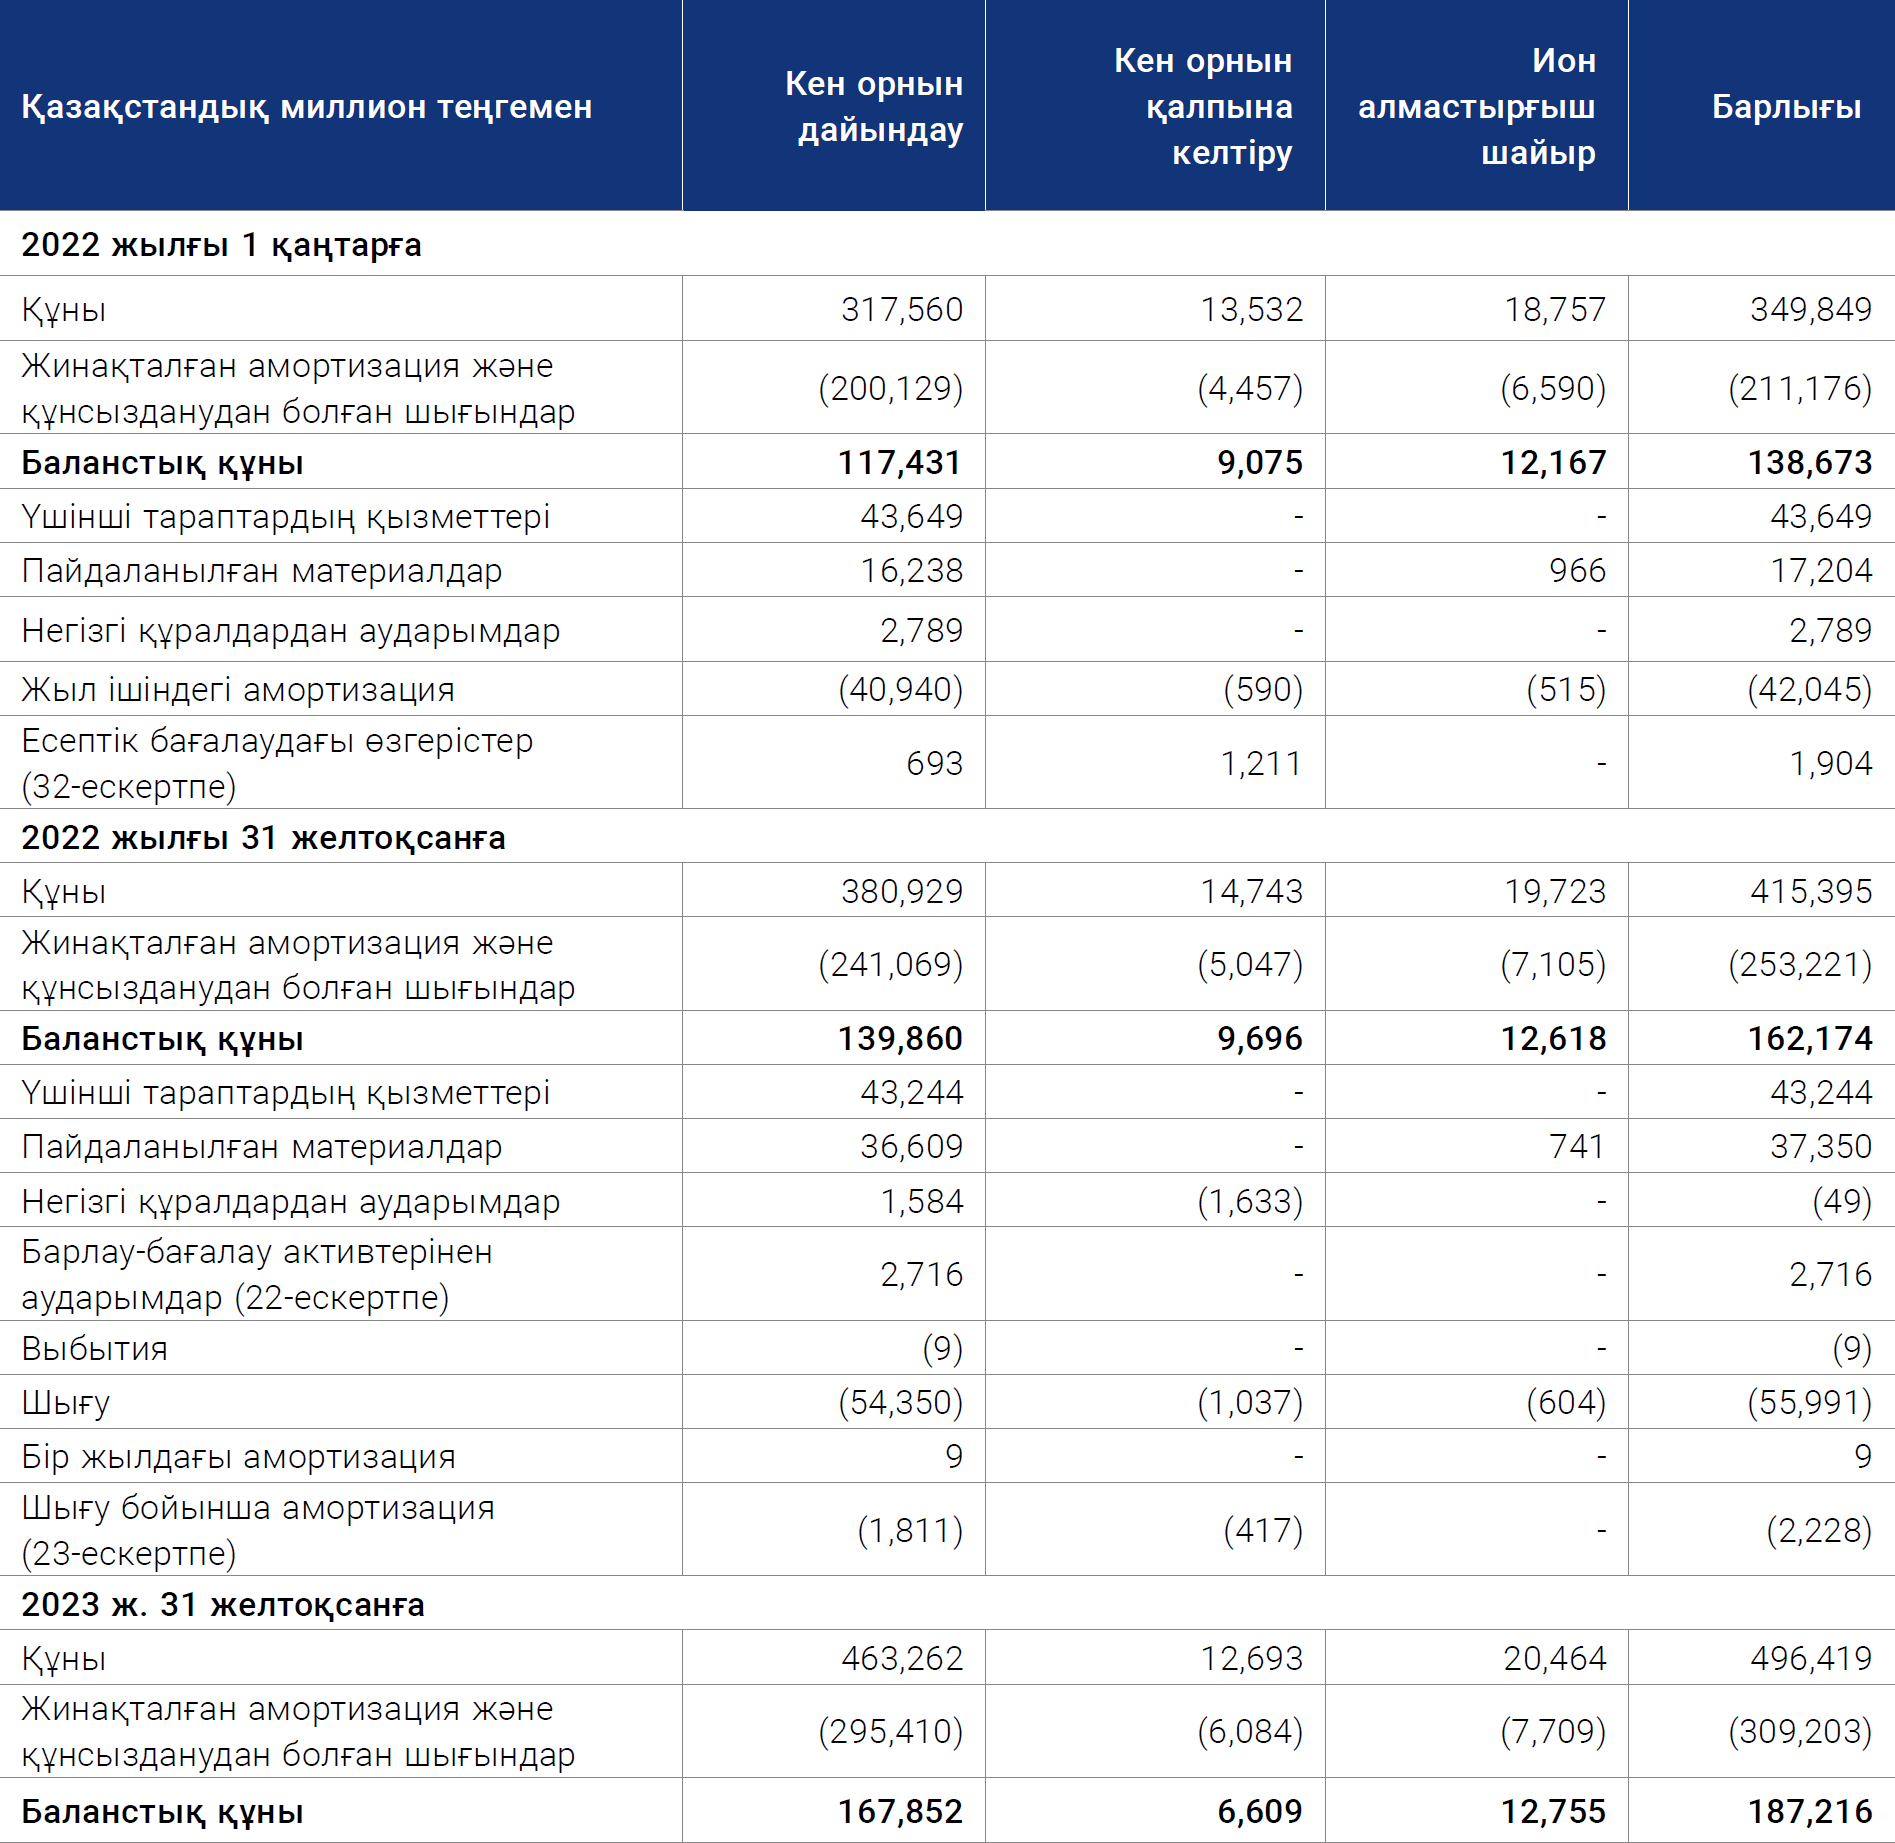Select the '2022 жылғы 1 қаңтарға' section heading
Viewport: 1895px width, 1843px height.
coord(221,245)
